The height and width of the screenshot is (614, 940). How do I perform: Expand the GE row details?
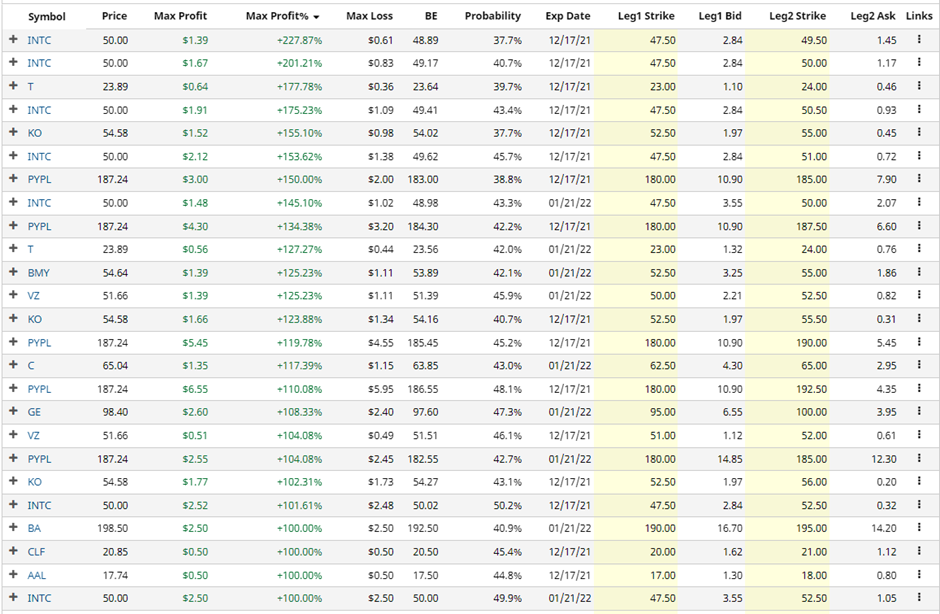pyautogui.click(x=13, y=411)
